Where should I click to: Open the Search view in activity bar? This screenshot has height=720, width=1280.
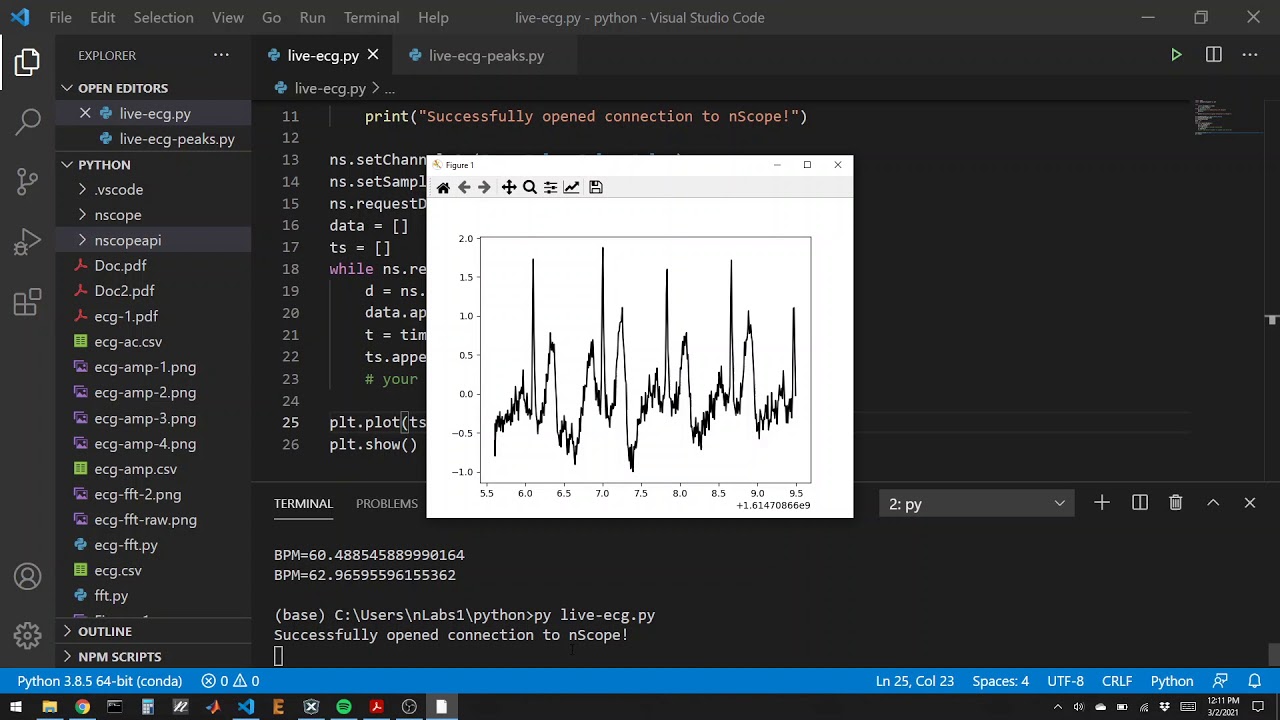pyautogui.click(x=27, y=122)
